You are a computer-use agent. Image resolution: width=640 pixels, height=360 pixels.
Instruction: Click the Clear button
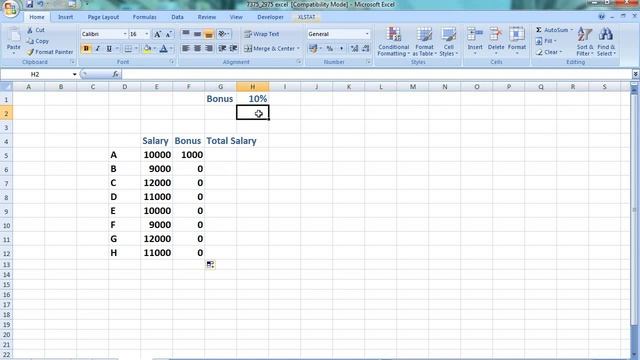(x=549, y=52)
